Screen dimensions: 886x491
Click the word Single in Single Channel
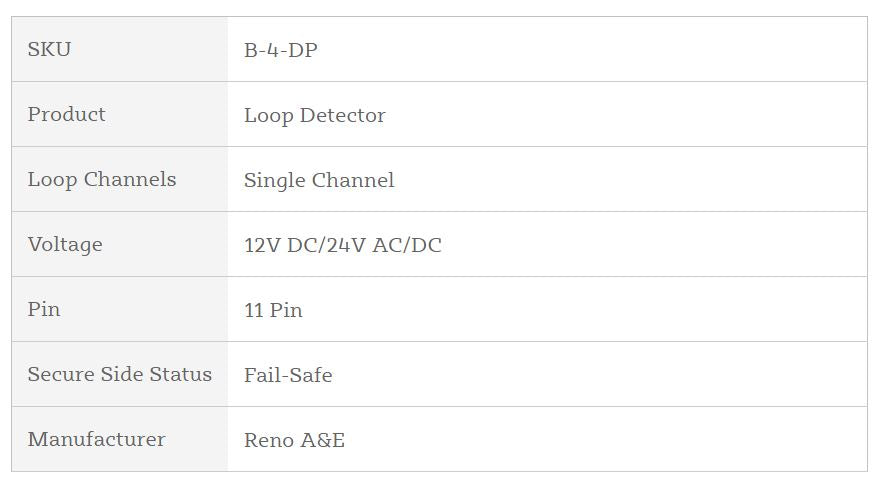tap(275, 180)
